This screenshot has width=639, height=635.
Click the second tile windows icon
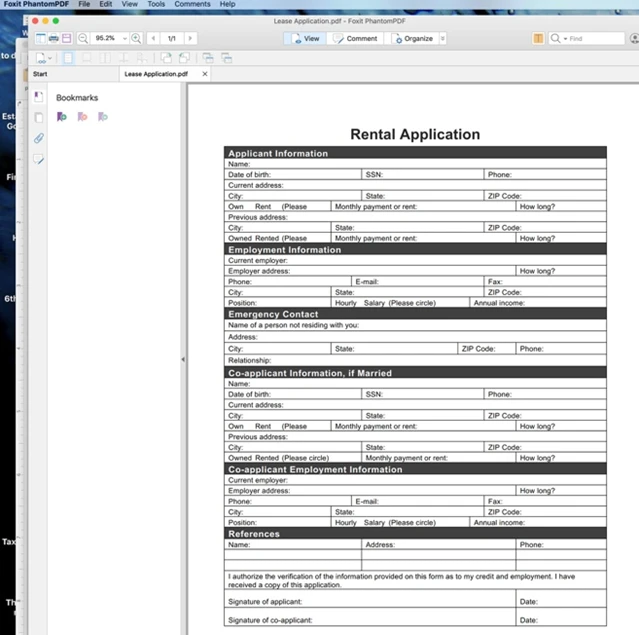click(226, 58)
